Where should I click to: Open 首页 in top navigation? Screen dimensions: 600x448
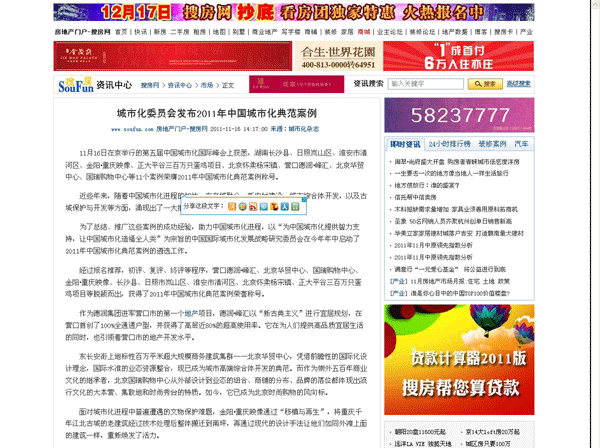[121, 32]
